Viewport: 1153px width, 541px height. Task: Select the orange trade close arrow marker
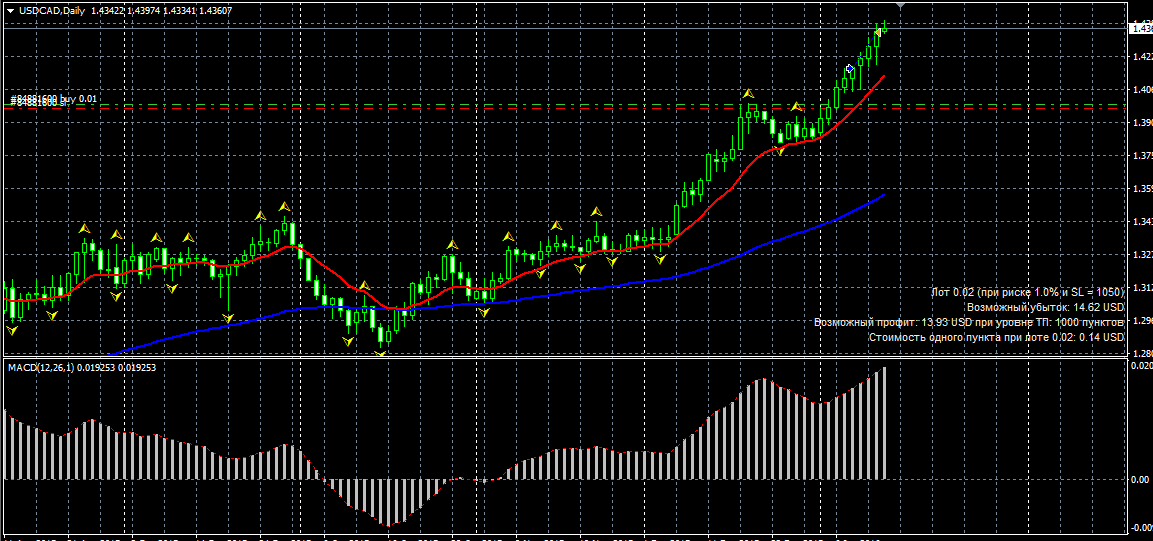click(x=877, y=32)
